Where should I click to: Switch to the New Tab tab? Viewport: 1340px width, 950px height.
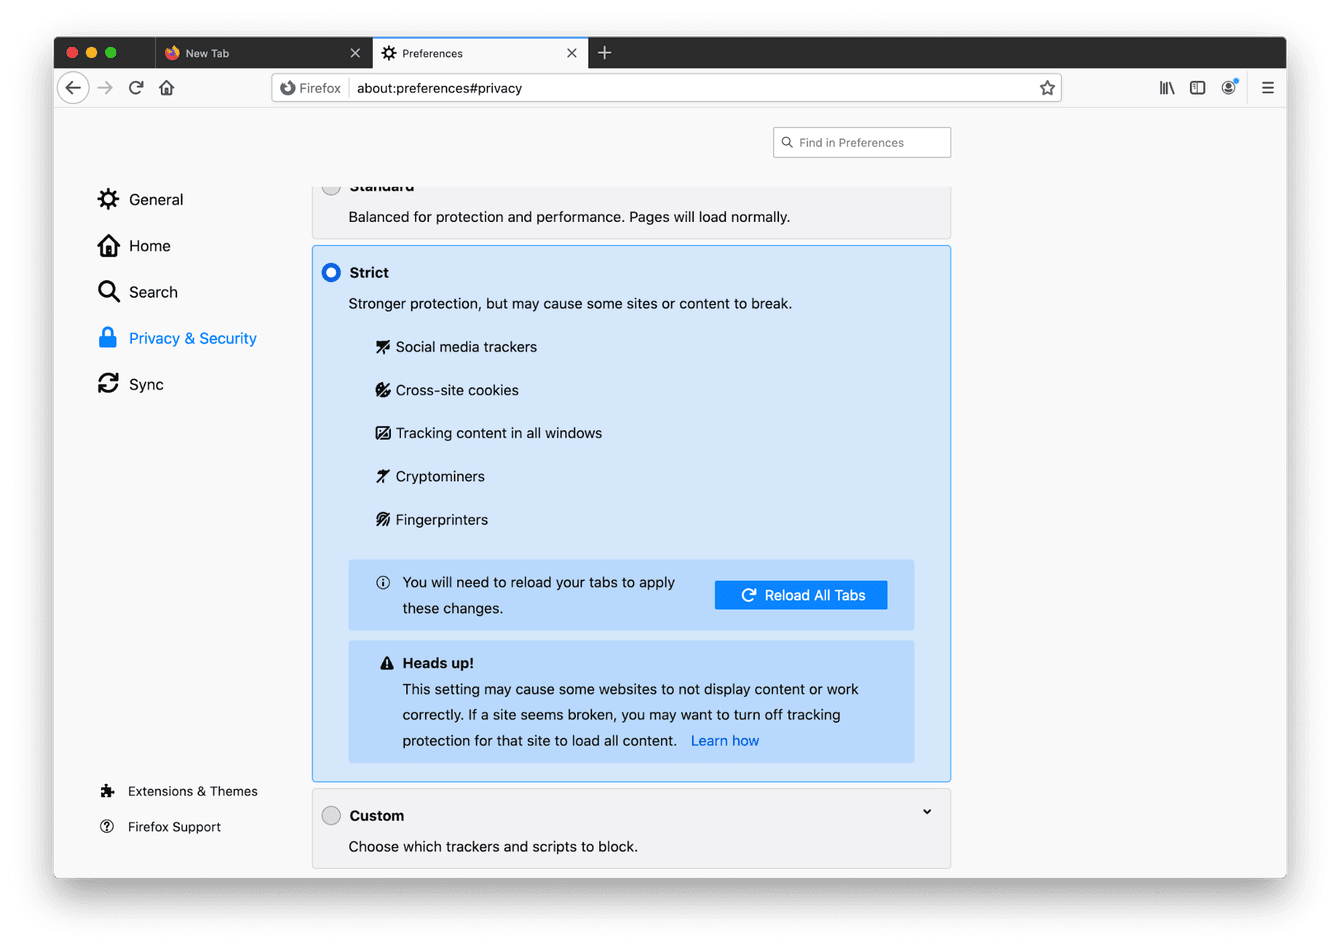pyautogui.click(x=210, y=53)
